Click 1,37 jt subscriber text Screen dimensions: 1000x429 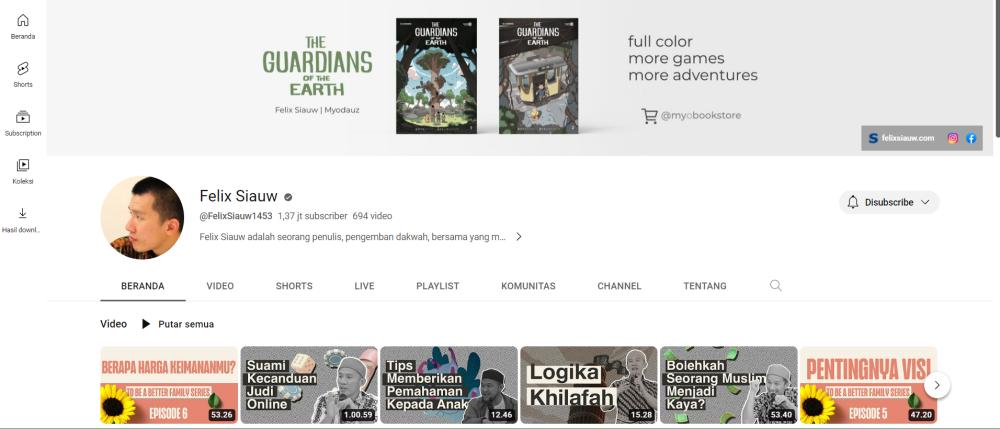pyautogui.click(x=312, y=216)
